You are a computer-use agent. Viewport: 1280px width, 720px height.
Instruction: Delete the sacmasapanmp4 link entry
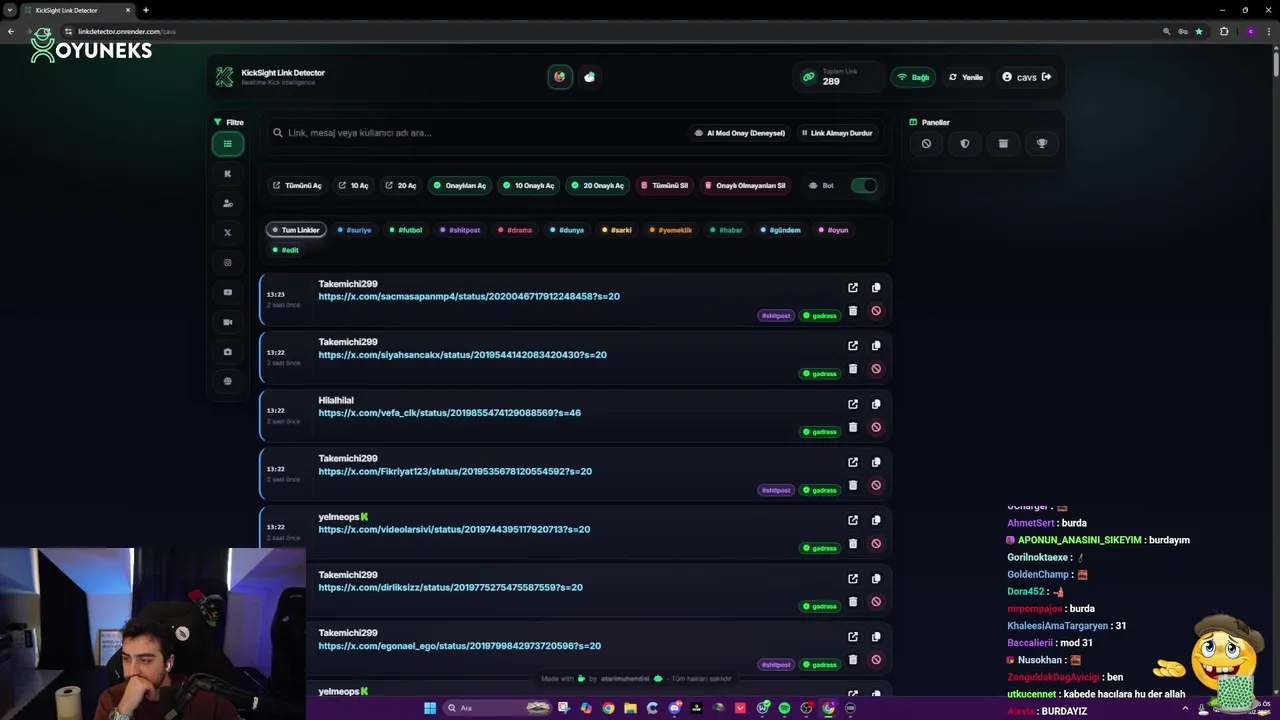[x=853, y=311]
